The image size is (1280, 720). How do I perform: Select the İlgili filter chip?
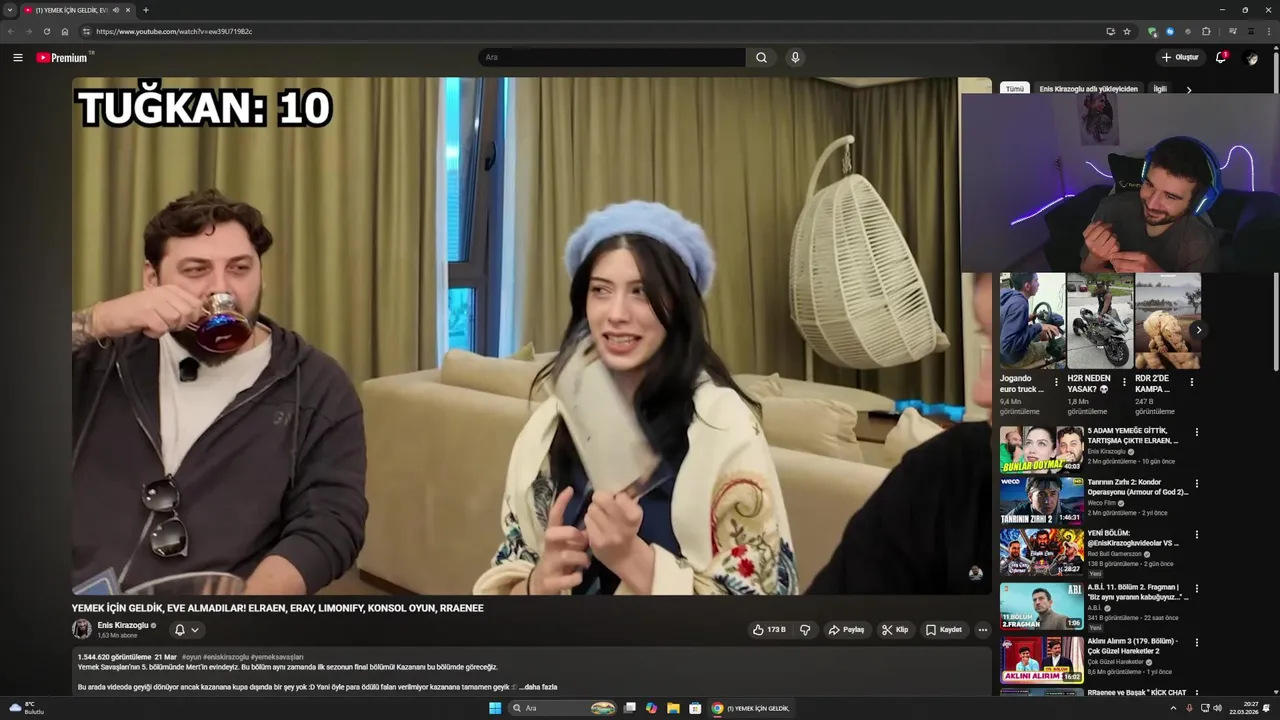[x=1160, y=89]
